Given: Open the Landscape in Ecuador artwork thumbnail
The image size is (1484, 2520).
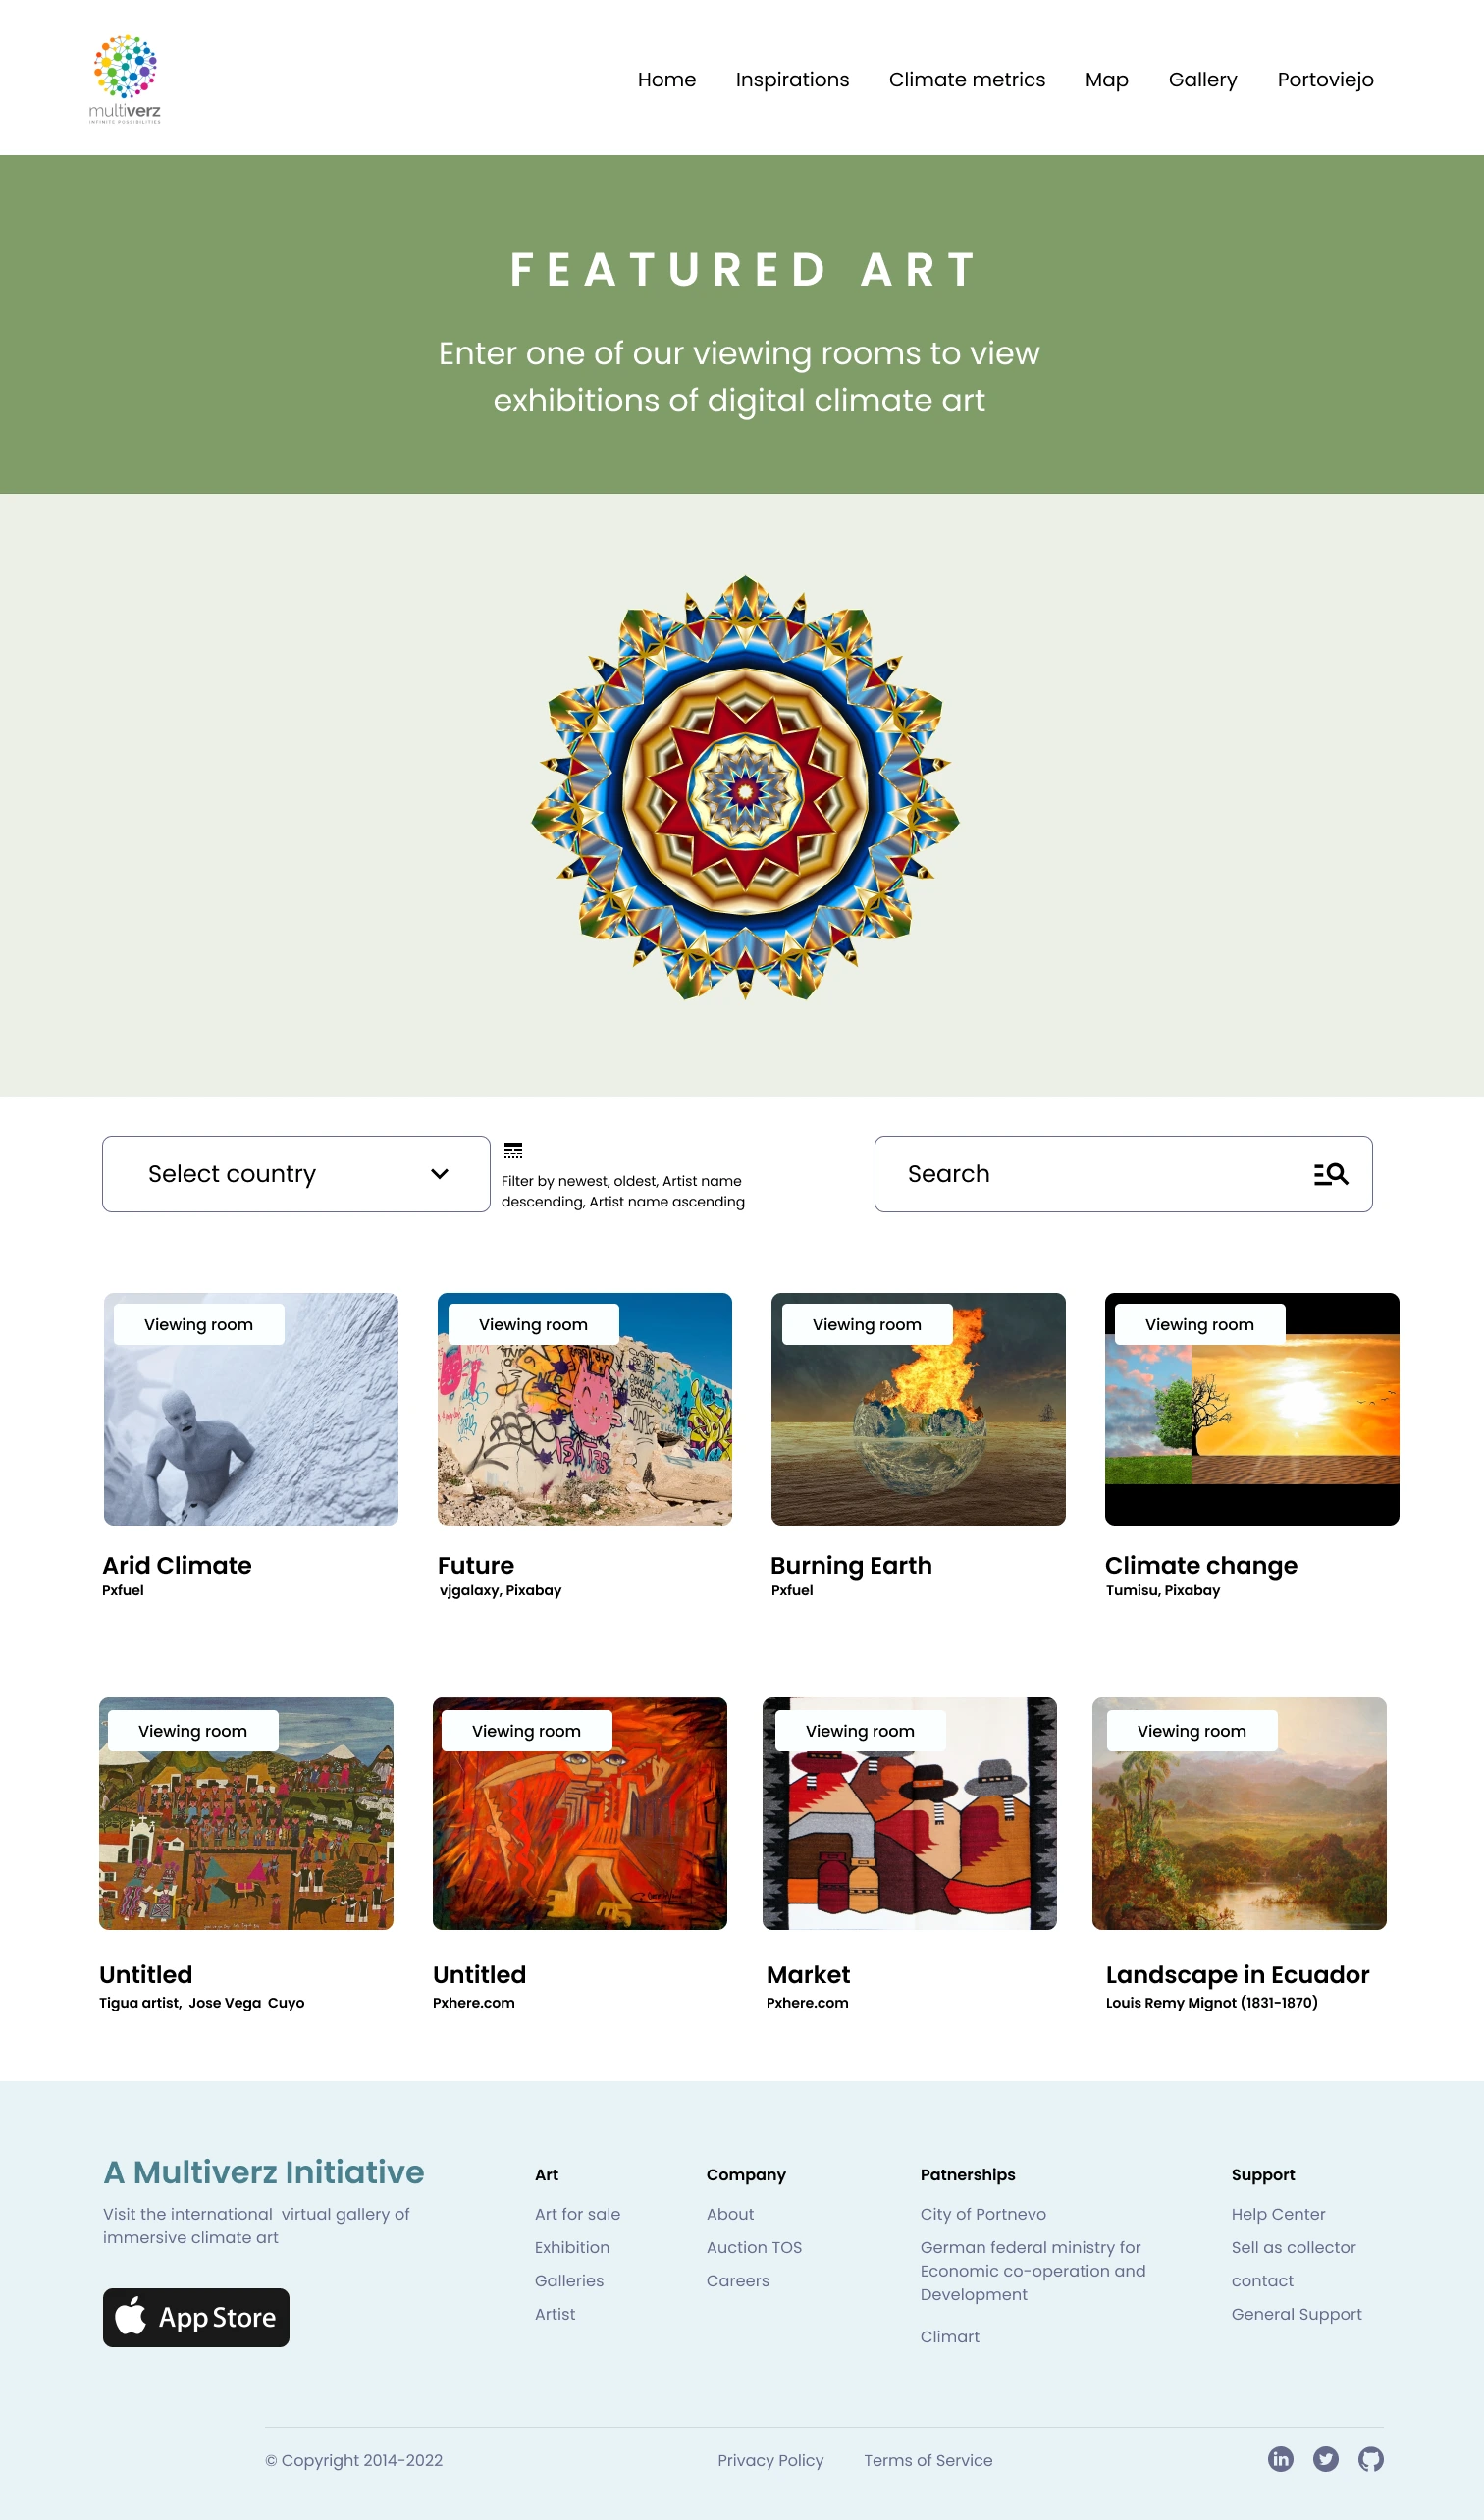Looking at the screenshot, I should coord(1239,1813).
